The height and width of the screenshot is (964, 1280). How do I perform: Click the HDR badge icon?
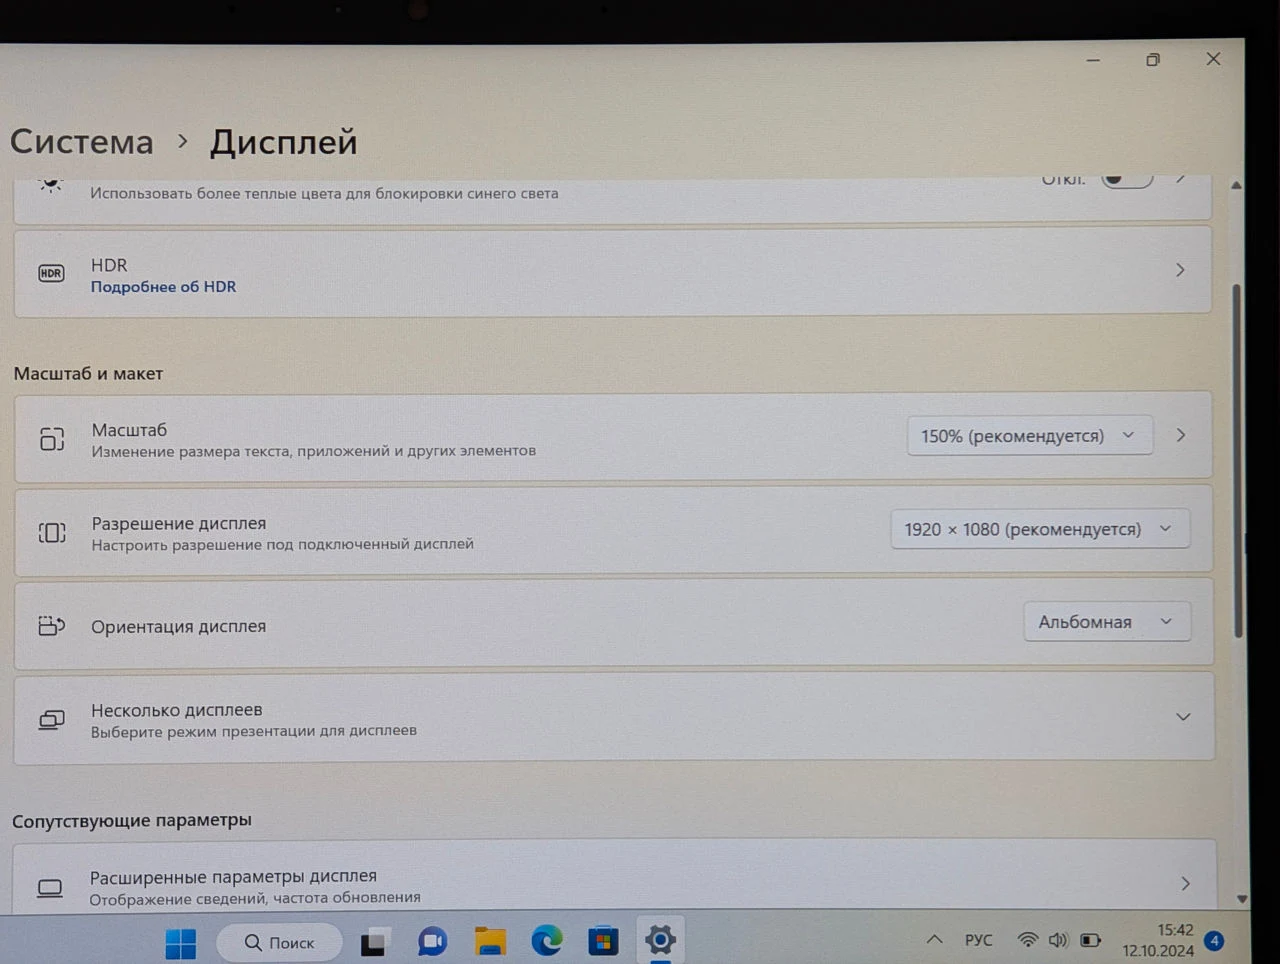51,273
